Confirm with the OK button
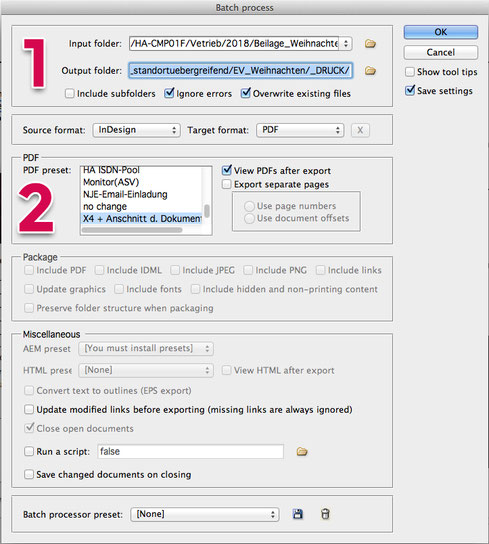Image resolution: width=489 pixels, height=544 pixels. pos(441,32)
